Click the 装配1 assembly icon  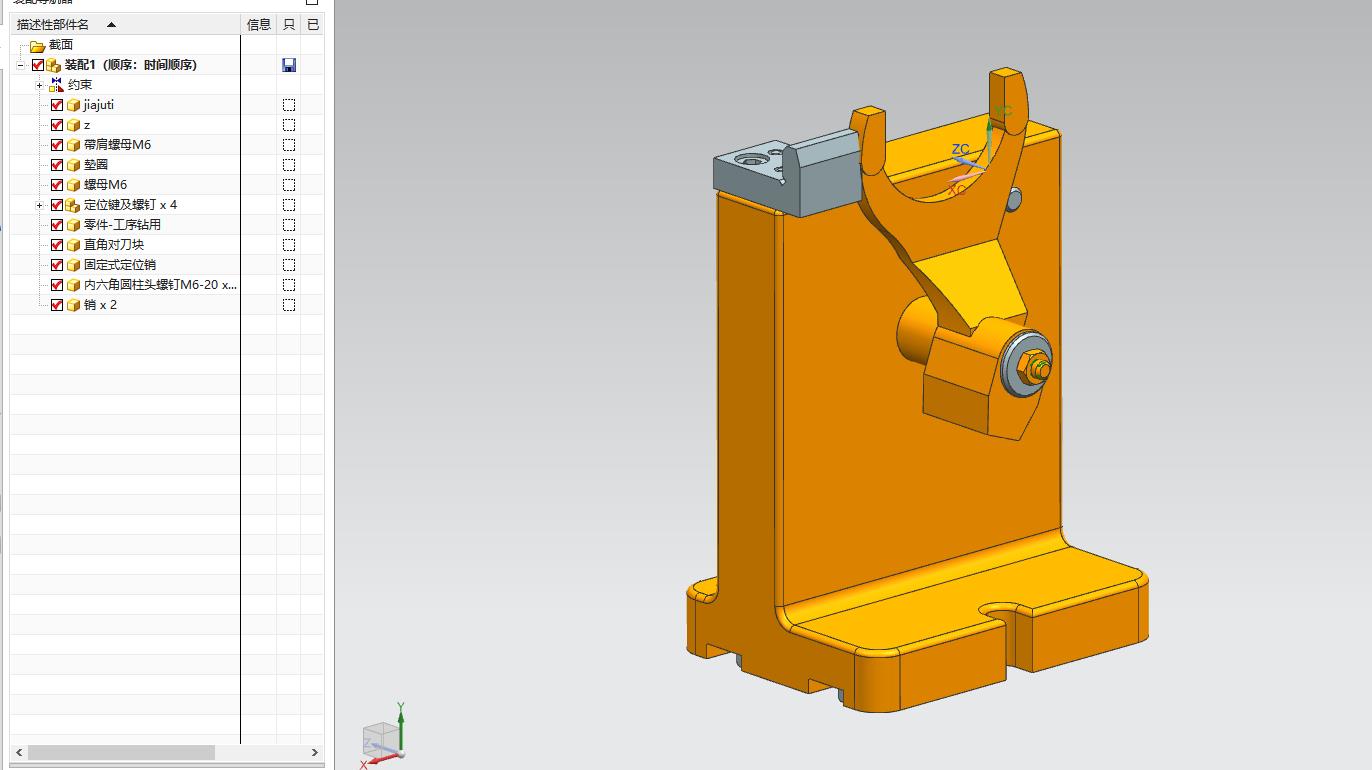pyautogui.click(x=54, y=65)
